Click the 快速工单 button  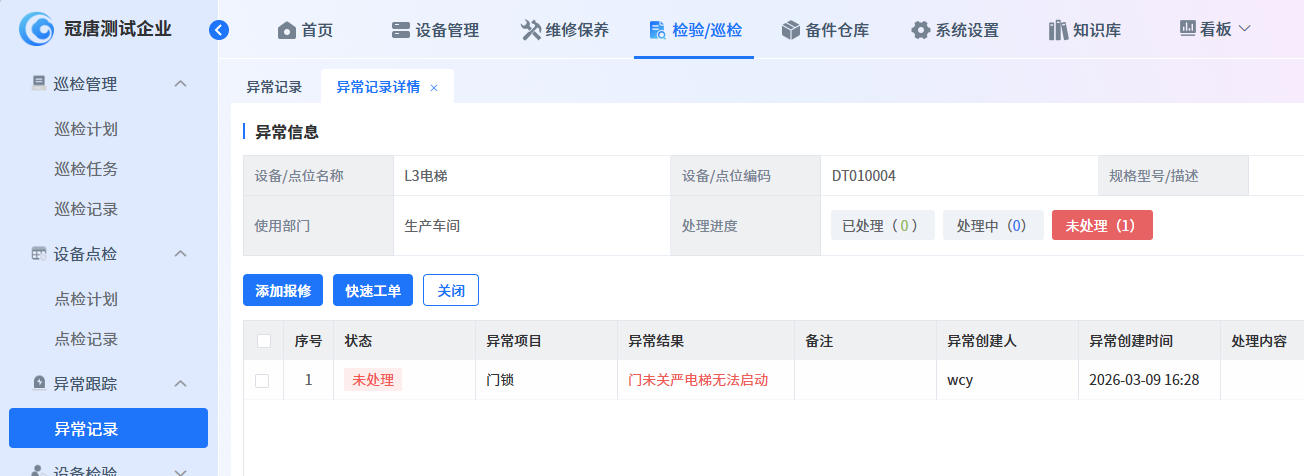click(x=373, y=291)
